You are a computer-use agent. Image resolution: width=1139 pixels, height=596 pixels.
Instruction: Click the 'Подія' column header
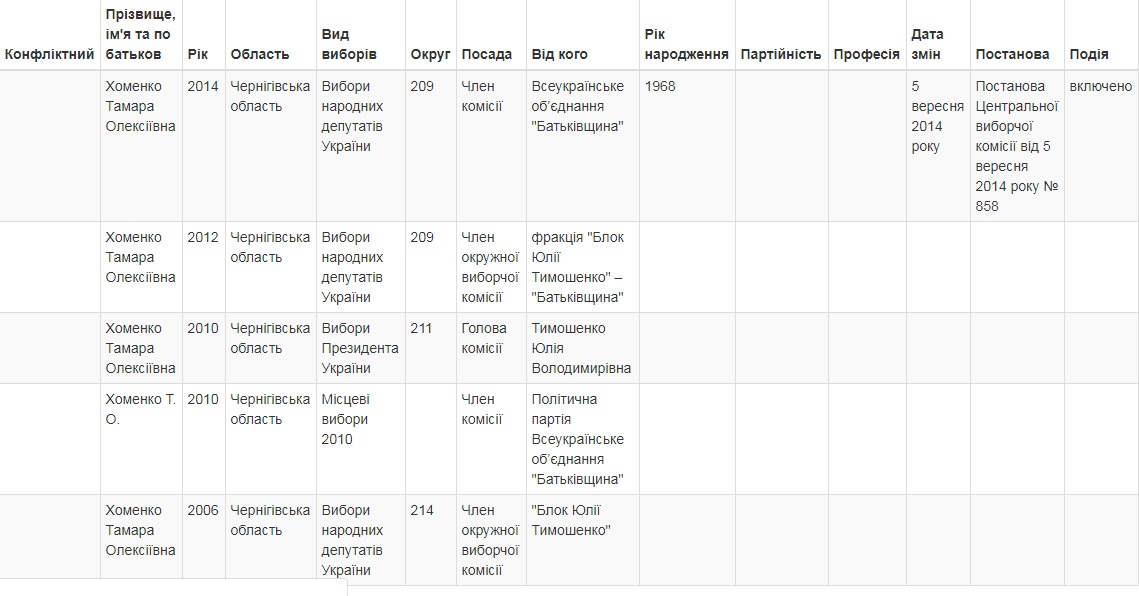[x=1089, y=55]
